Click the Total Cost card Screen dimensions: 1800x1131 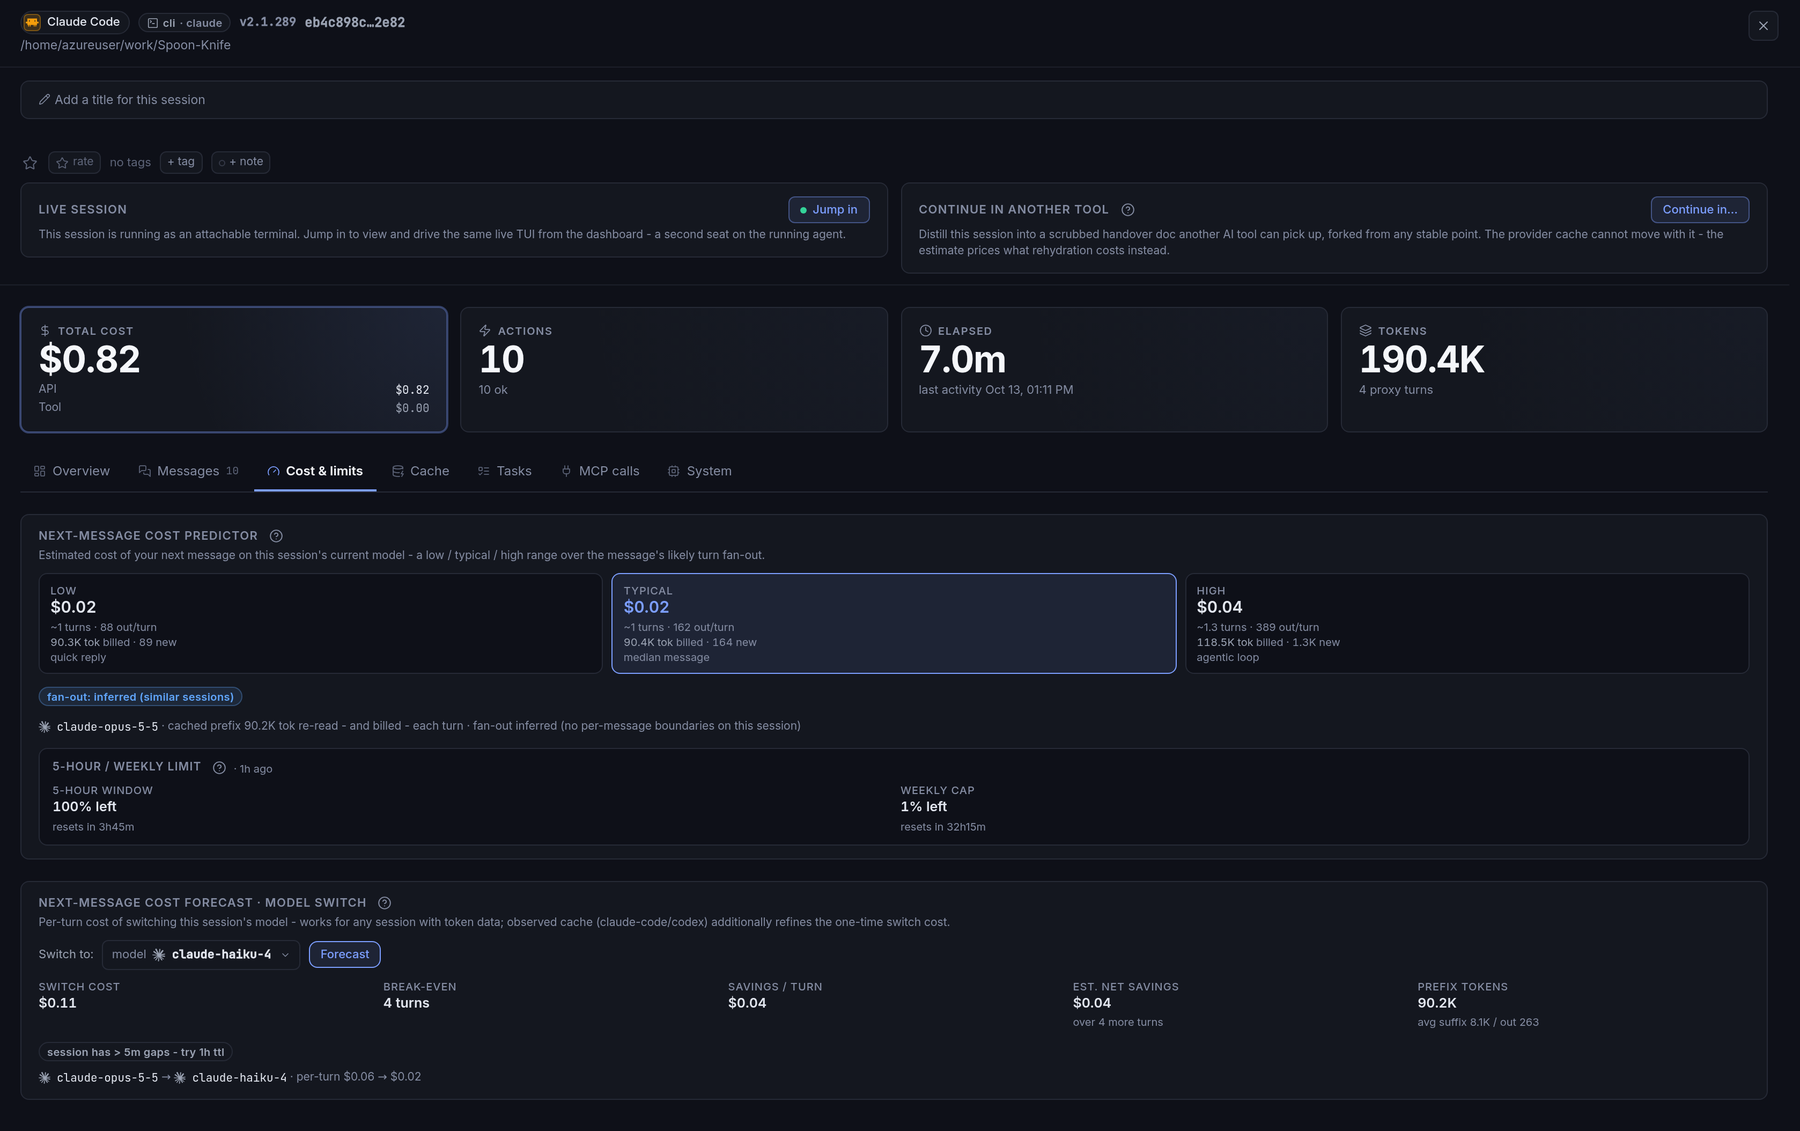(234, 370)
